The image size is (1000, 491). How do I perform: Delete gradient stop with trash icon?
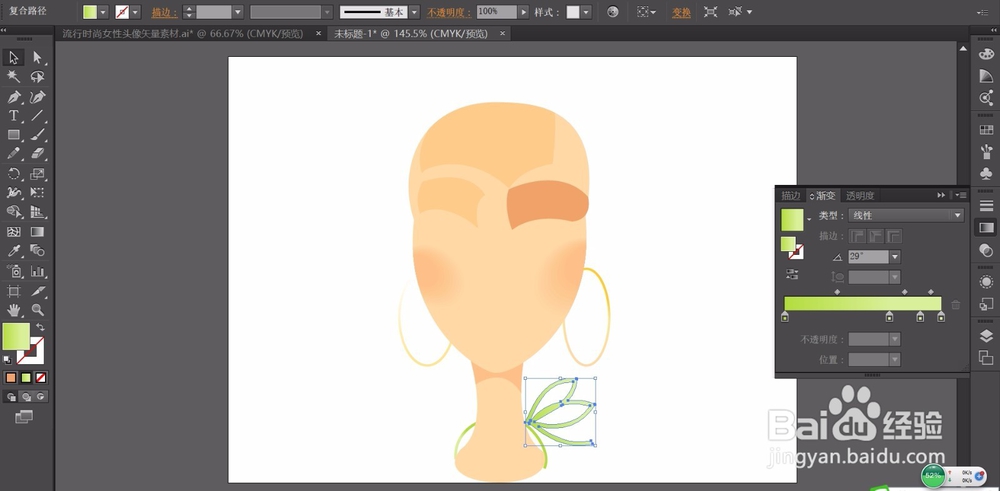pos(955,305)
